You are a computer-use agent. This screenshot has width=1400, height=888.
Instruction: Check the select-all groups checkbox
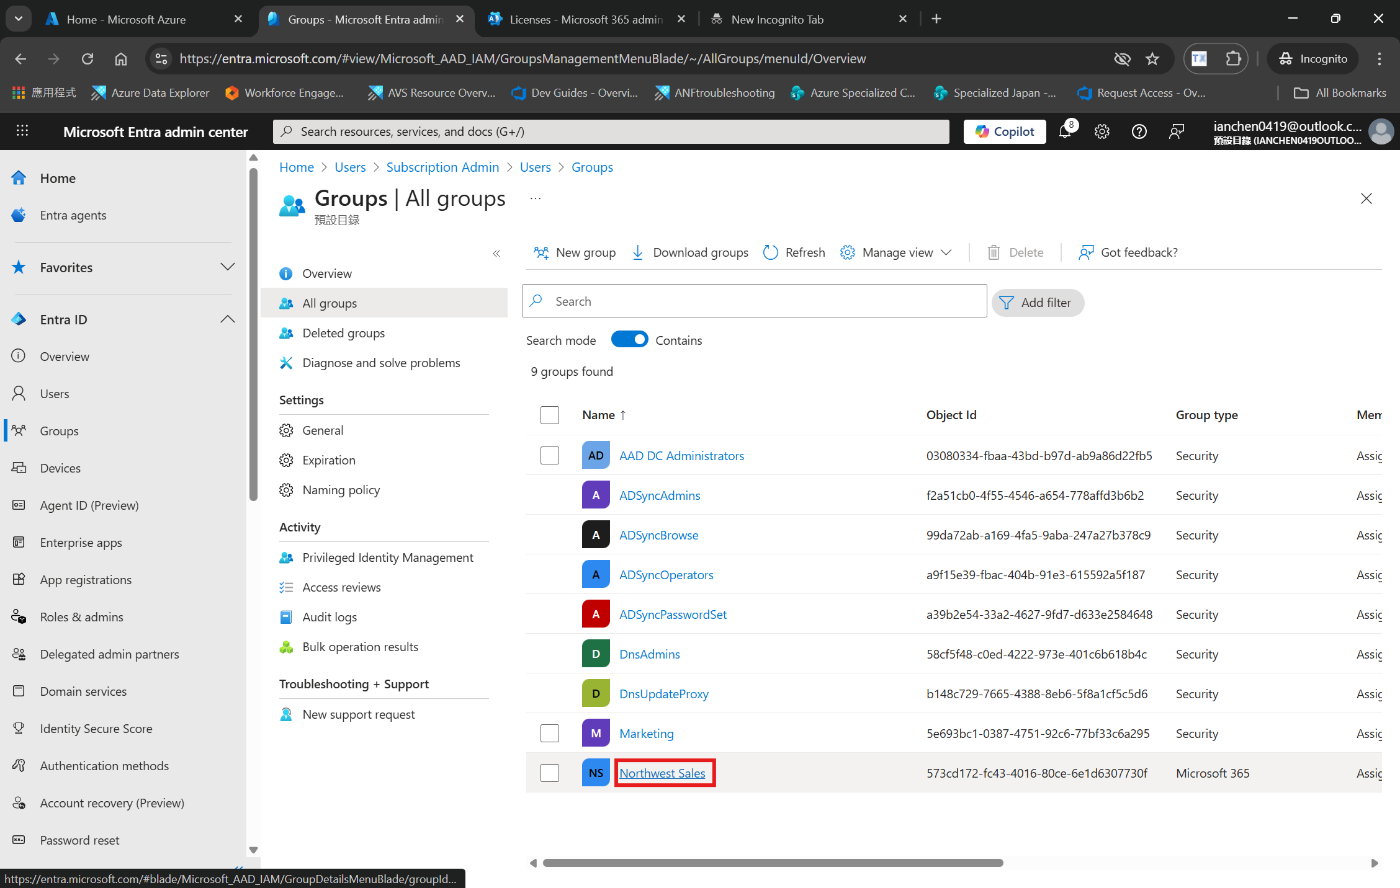[x=549, y=414]
